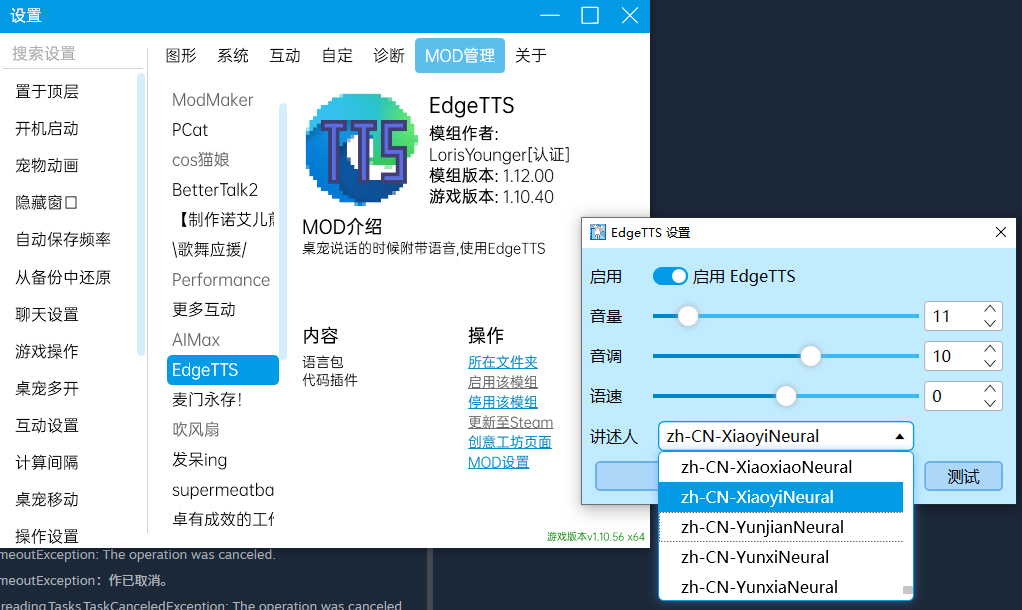Open 创意工坊页面 link
Image resolution: width=1022 pixels, height=610 pixels.
(x=510, y=442)
